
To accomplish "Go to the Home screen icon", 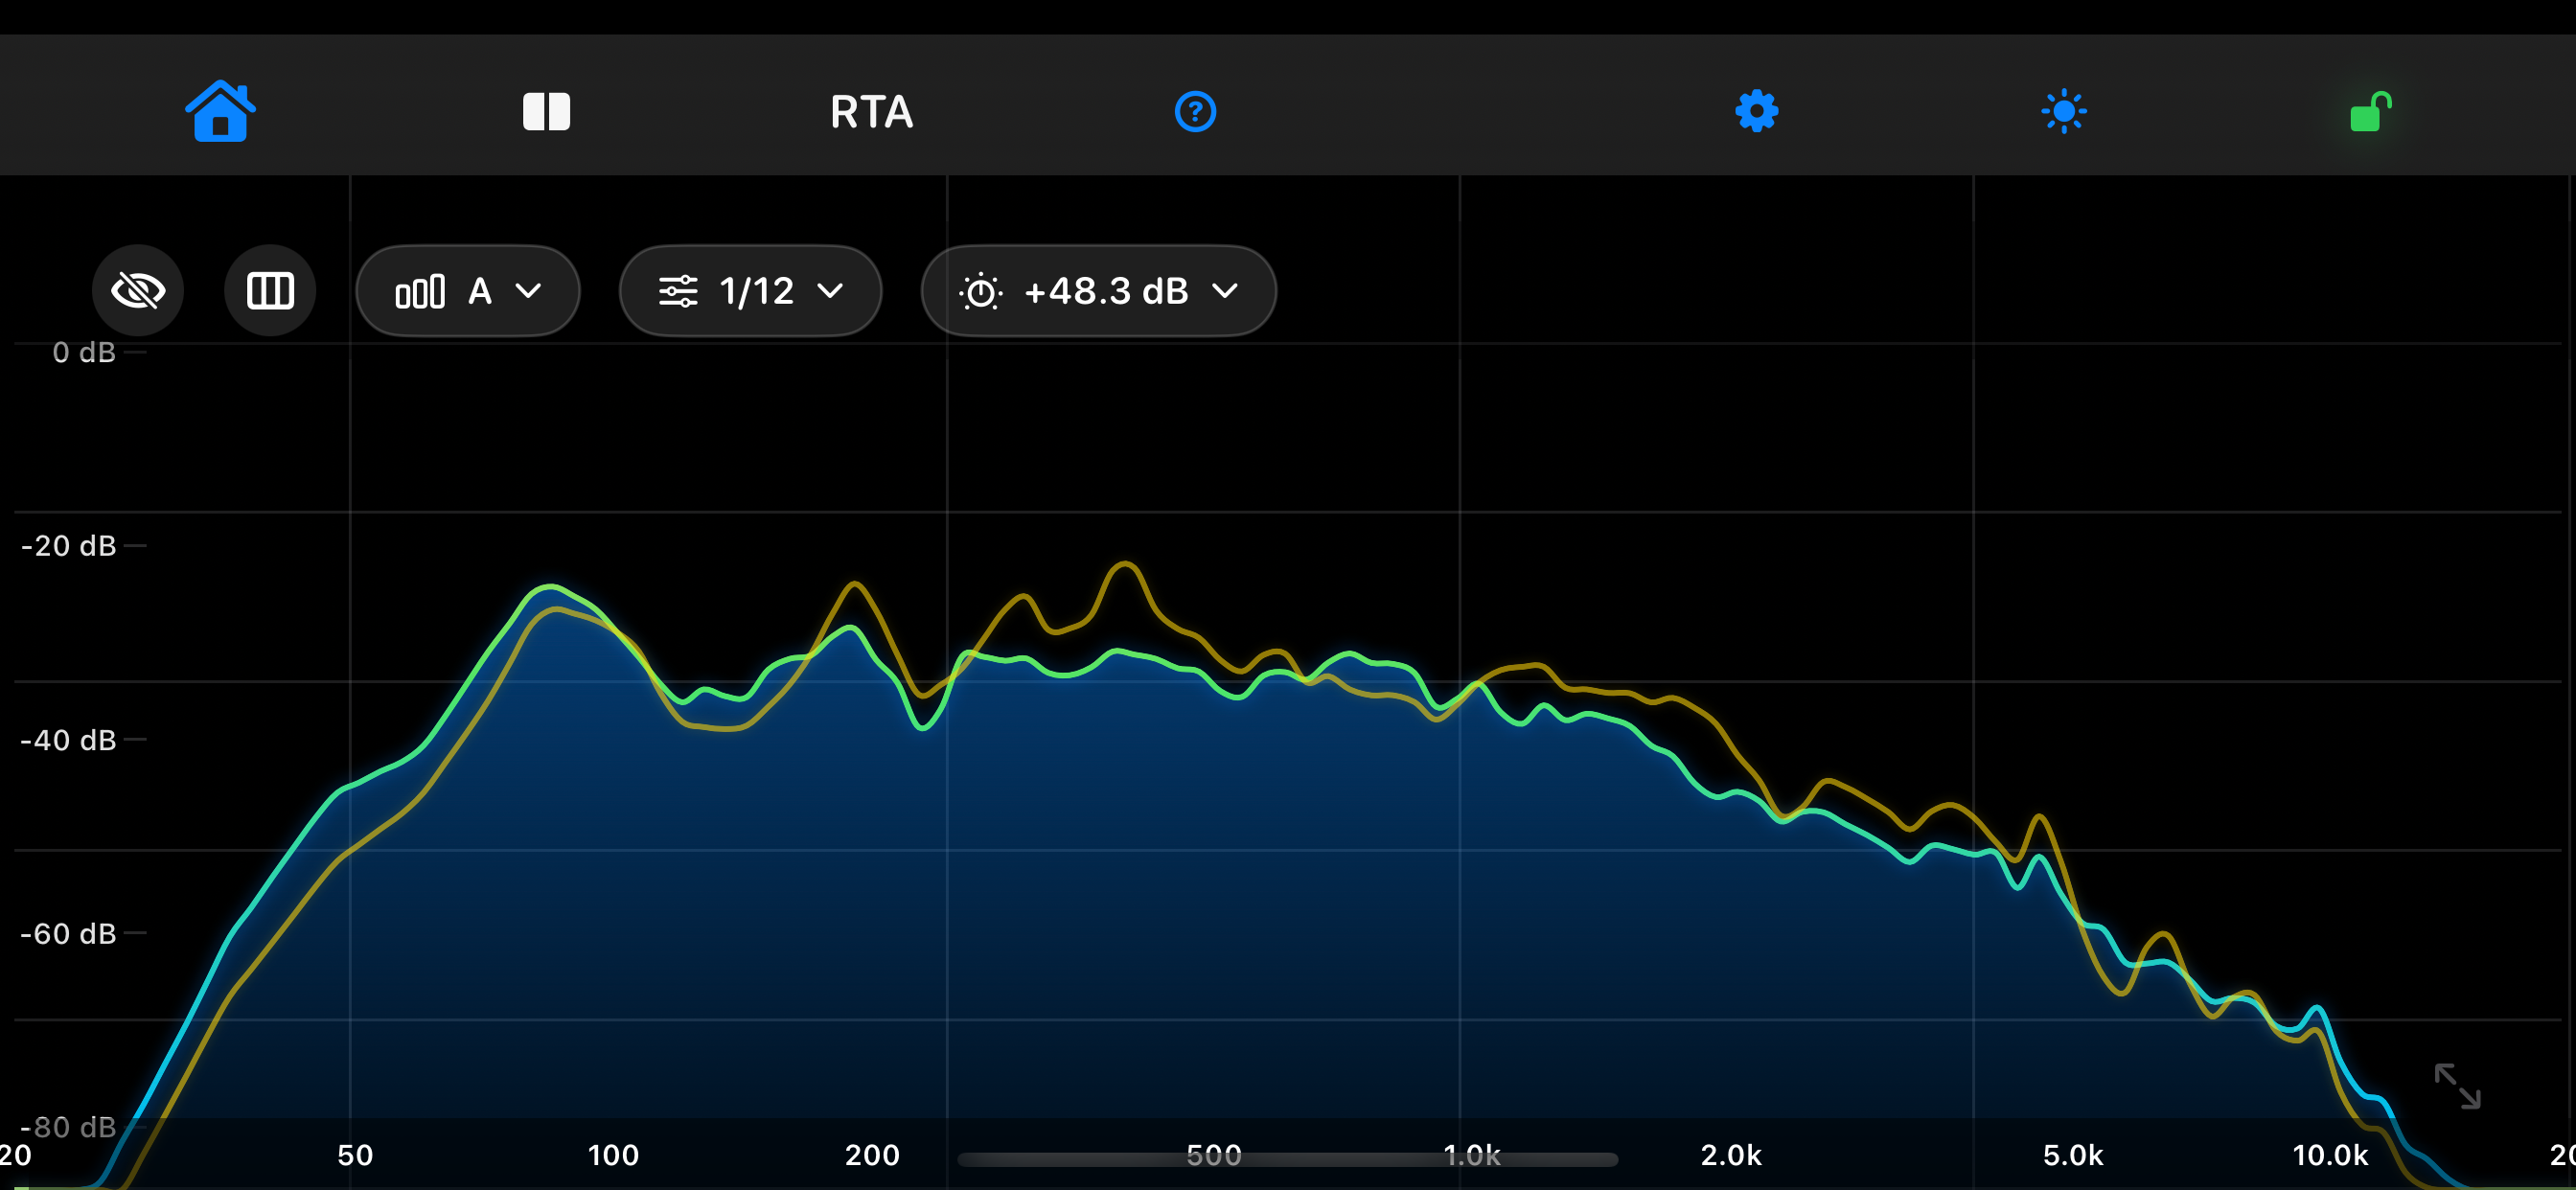I will click(x=220, y=111).
